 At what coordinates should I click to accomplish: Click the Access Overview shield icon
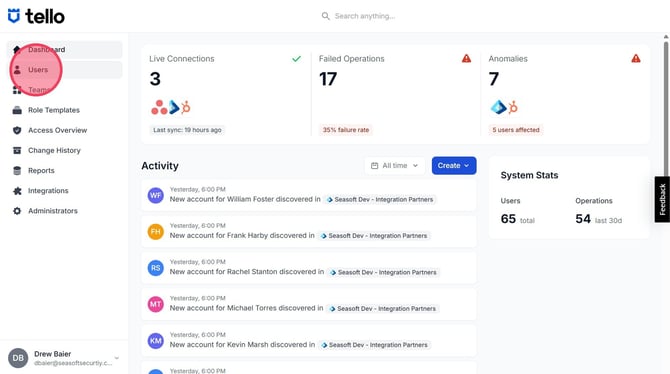[x=17, y=130]
